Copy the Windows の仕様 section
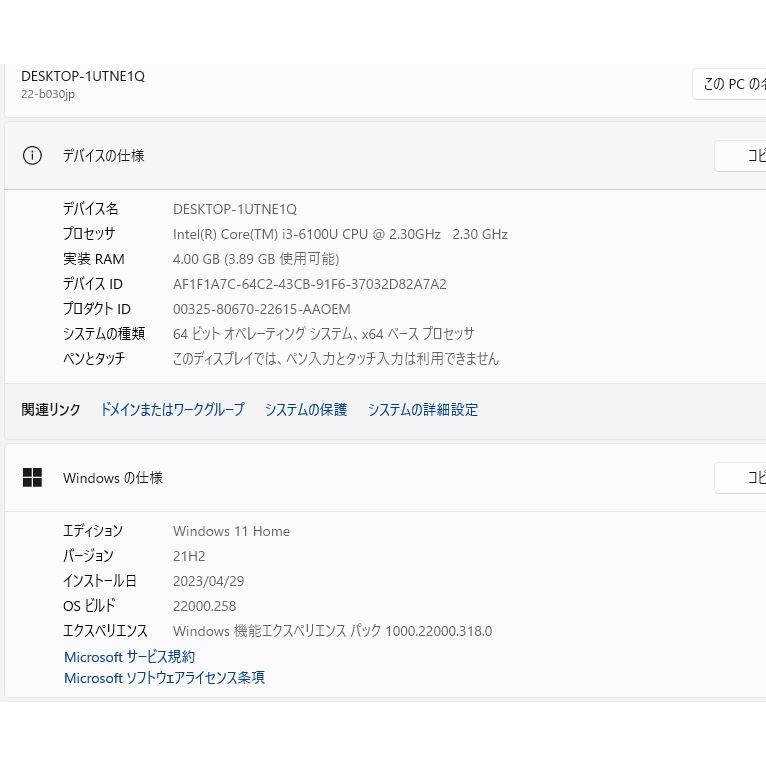Viewport: 766px width, 766px height. tap(740, 477)
